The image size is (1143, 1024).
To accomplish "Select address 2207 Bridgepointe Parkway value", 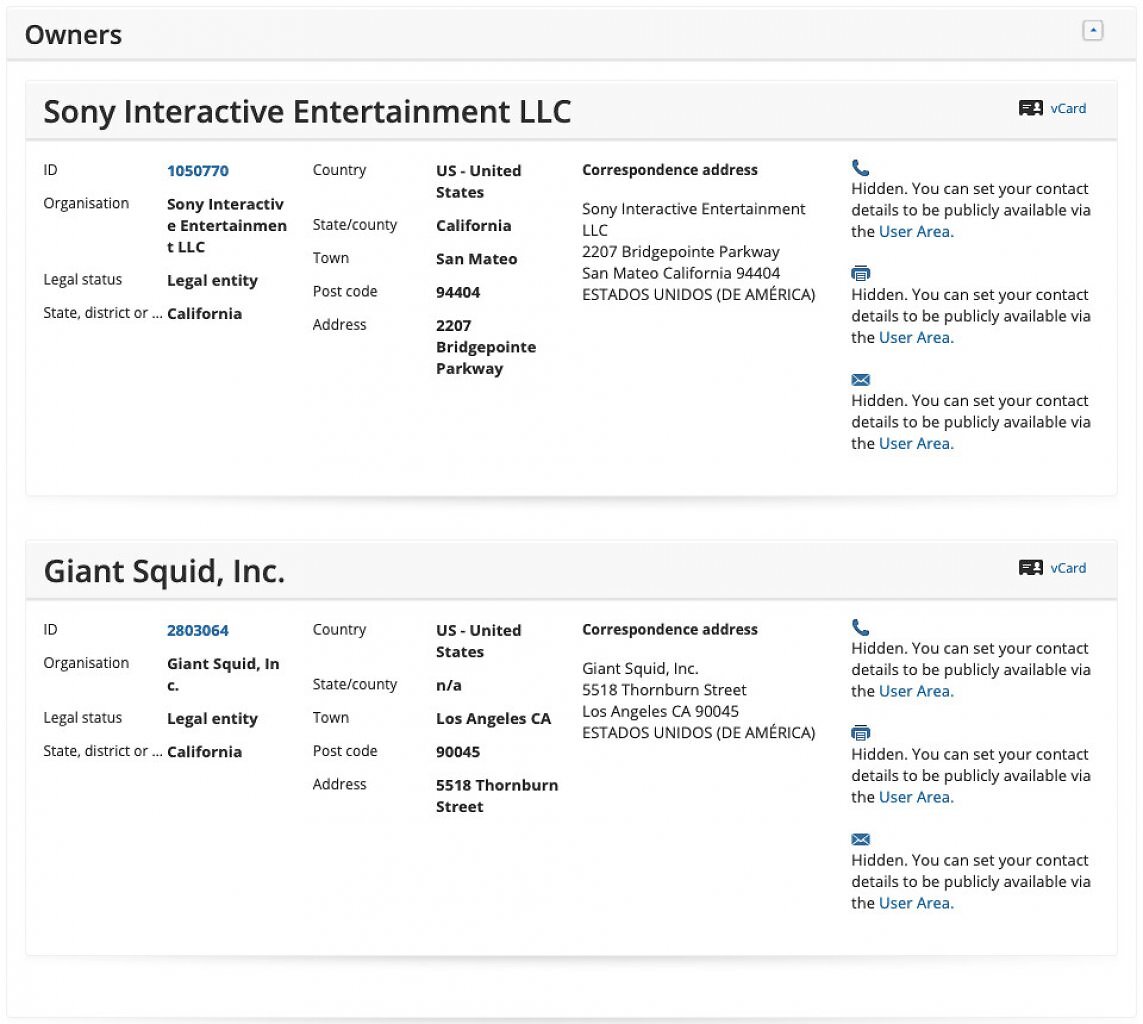I will [485, 347].
